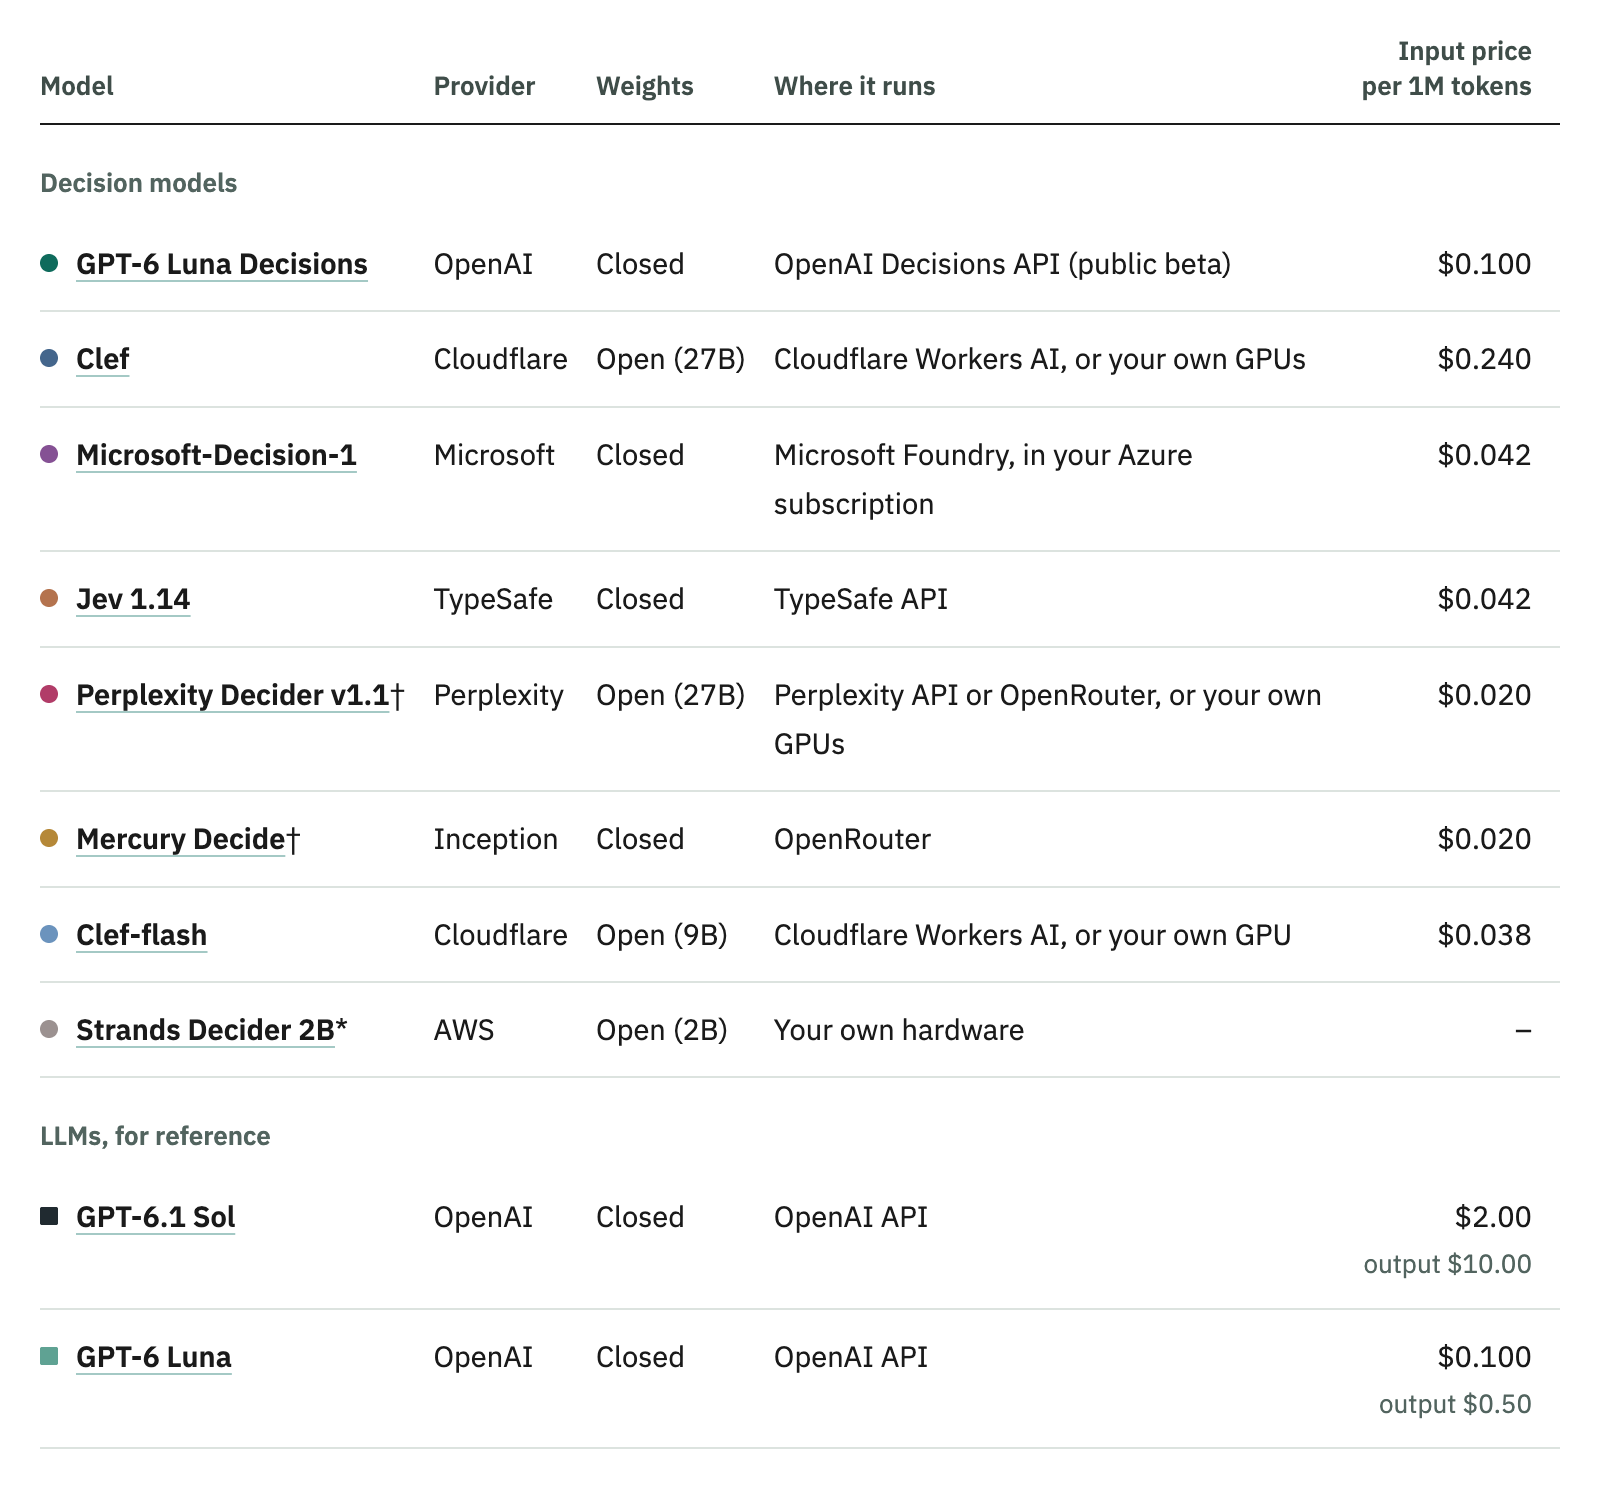Open the GPT-6 Luna Decisions model link
Screen dimensions: 1600x1489
click(x=222, y=264)
